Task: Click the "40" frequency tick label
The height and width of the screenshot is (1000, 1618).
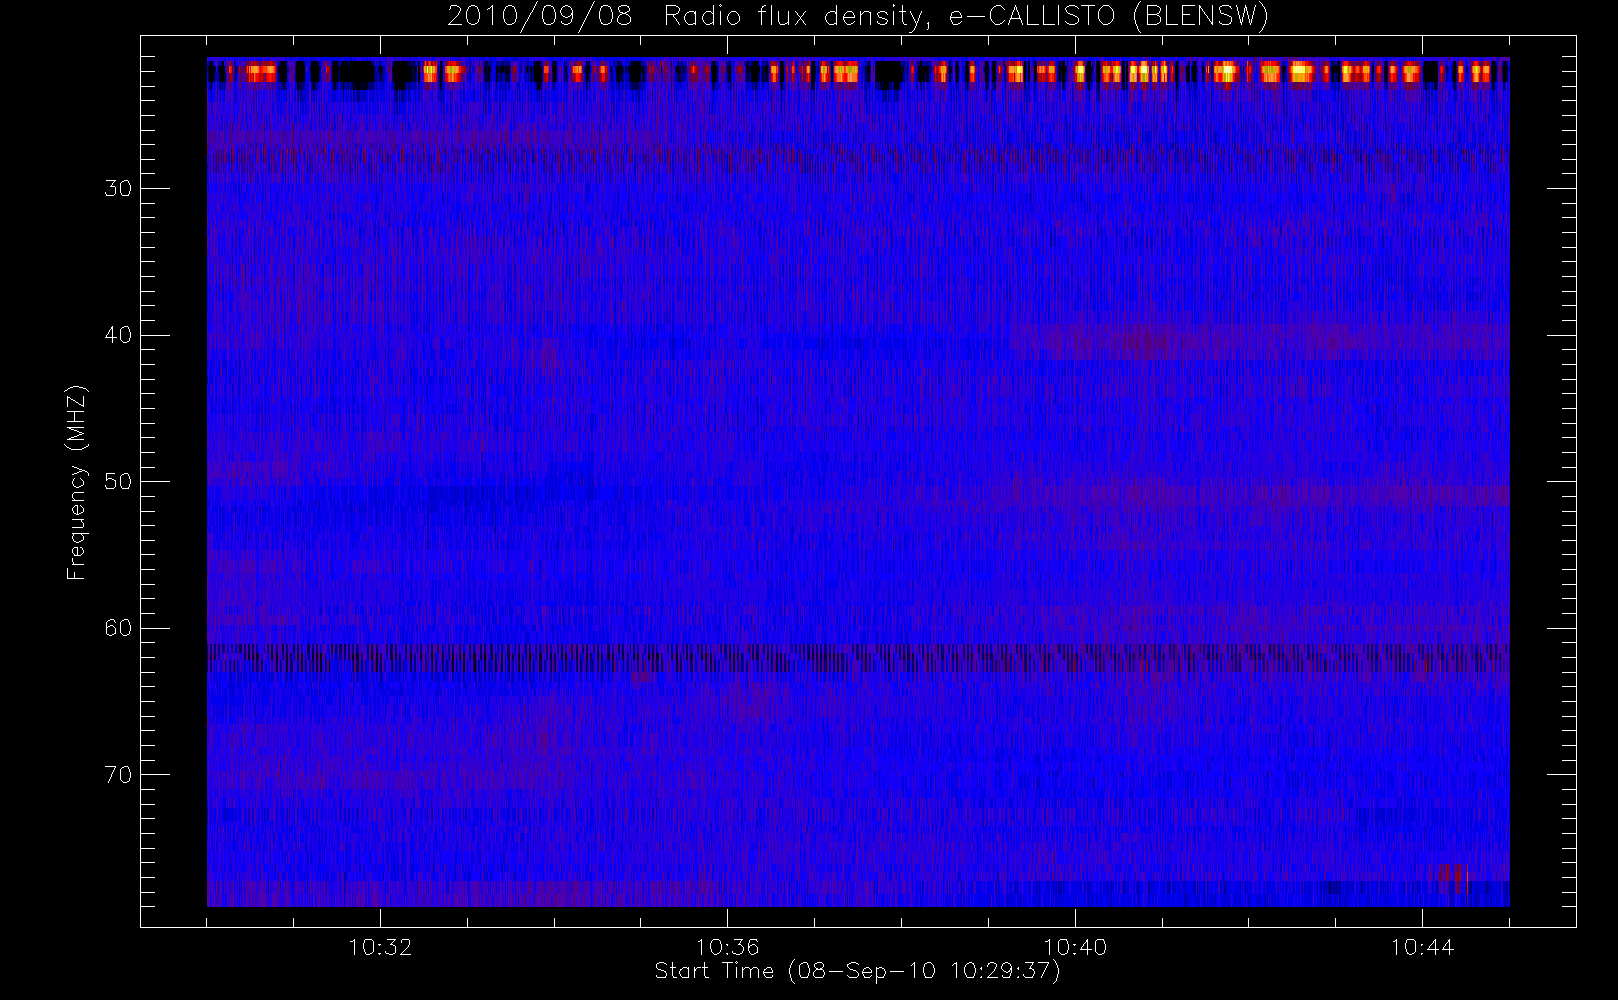Action: tap(117, 335)
